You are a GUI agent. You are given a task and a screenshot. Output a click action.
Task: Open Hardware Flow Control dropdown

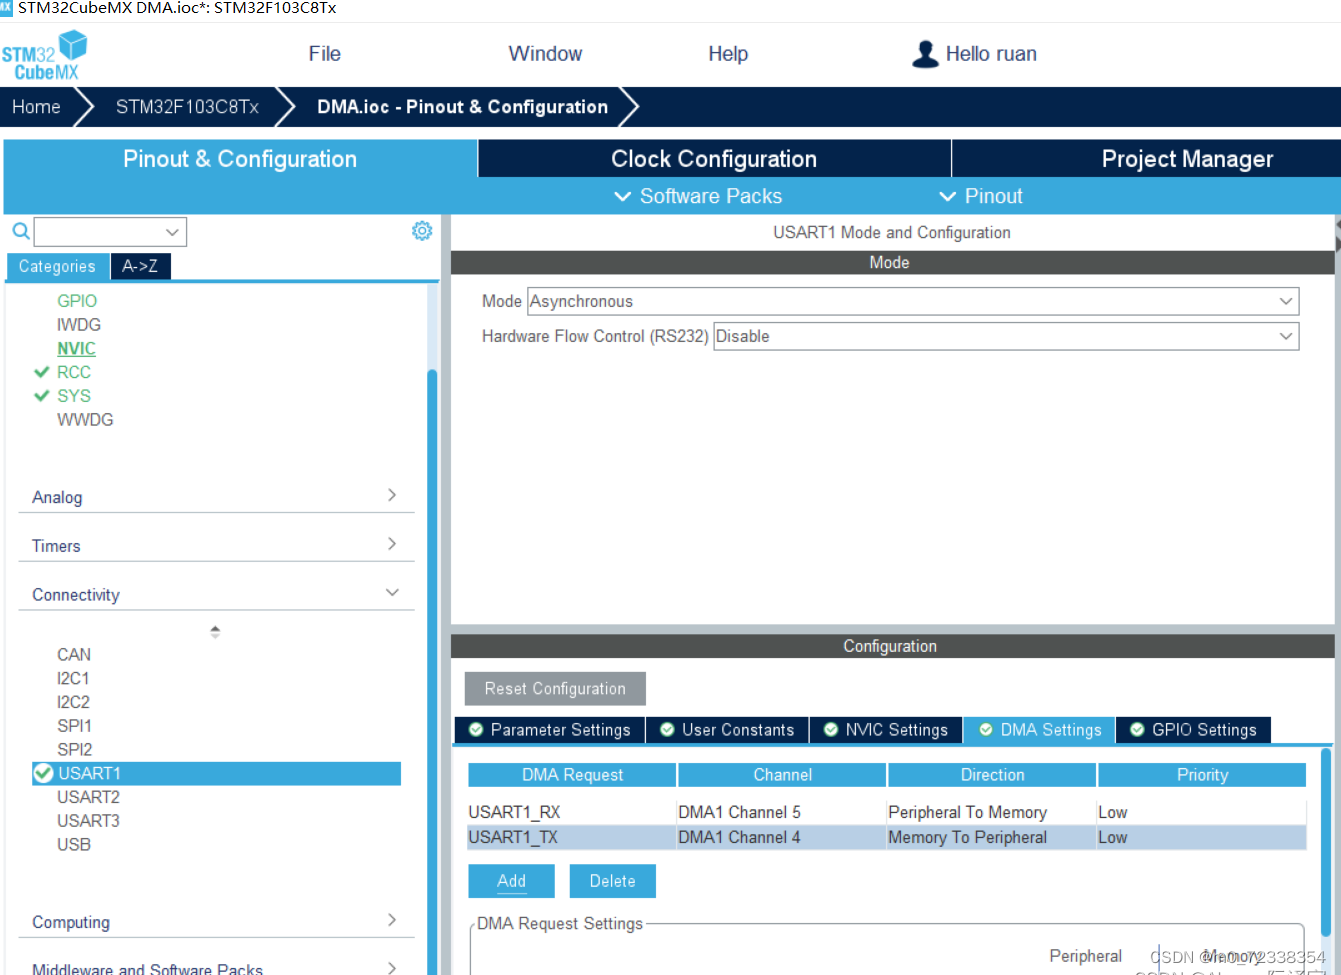(1006, 336)
